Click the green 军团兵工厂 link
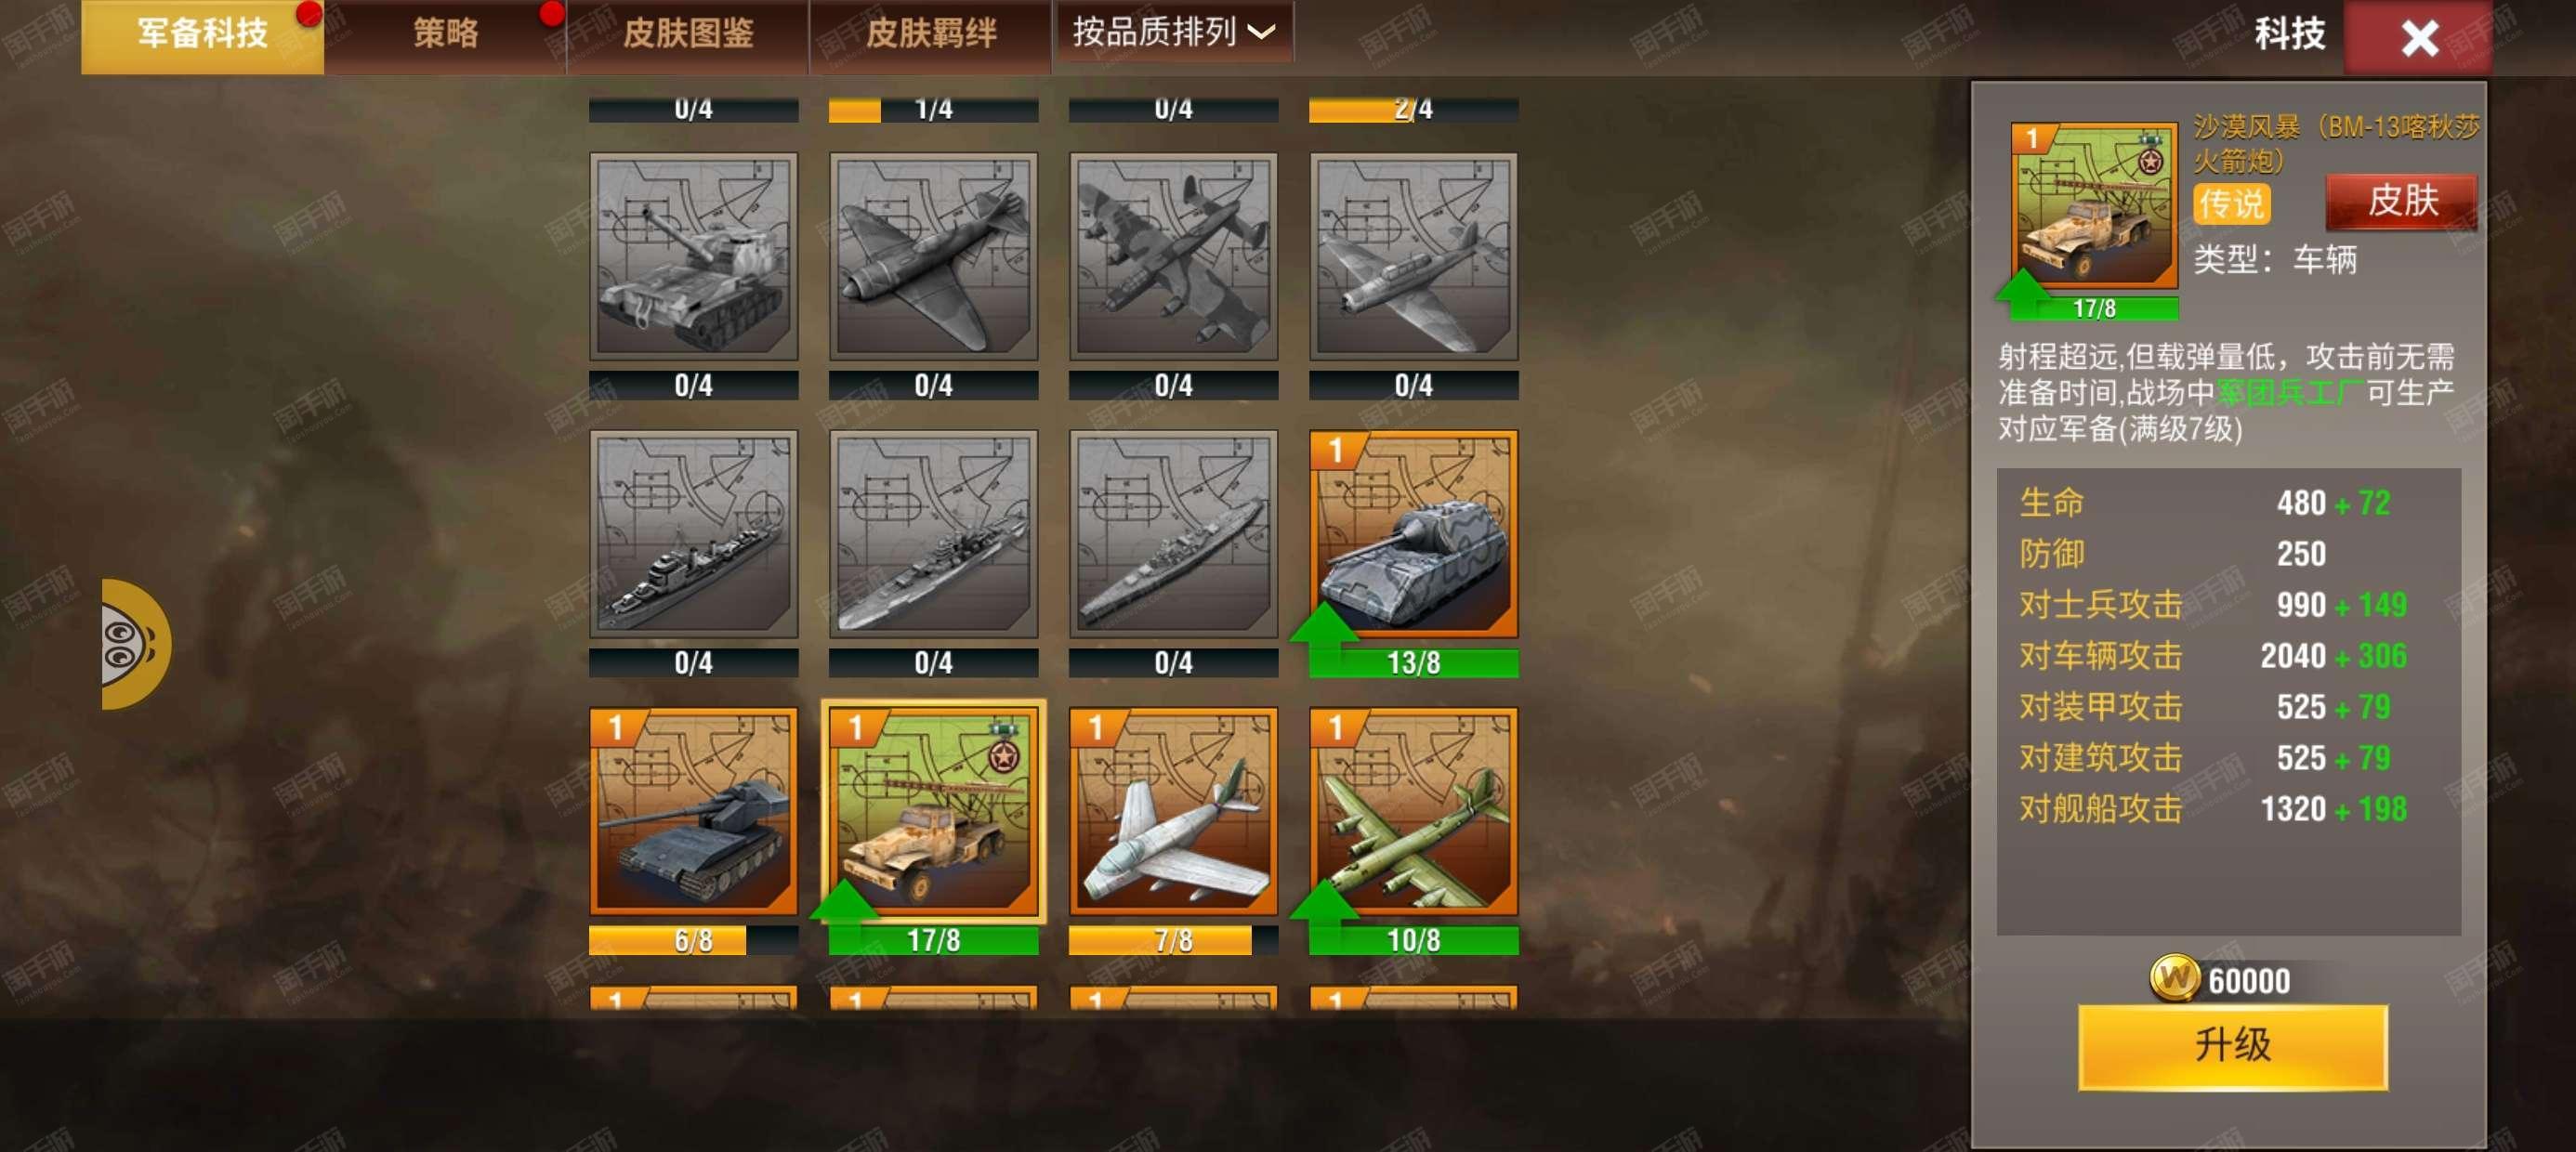Screen dimensions: 2576x1152 pos(2290,393)
